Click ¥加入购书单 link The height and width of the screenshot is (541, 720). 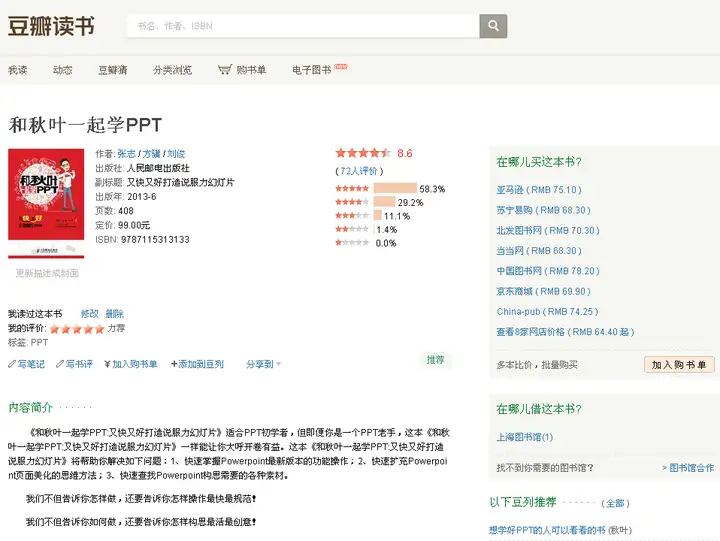pyautogui.click(x=131, y=364)
